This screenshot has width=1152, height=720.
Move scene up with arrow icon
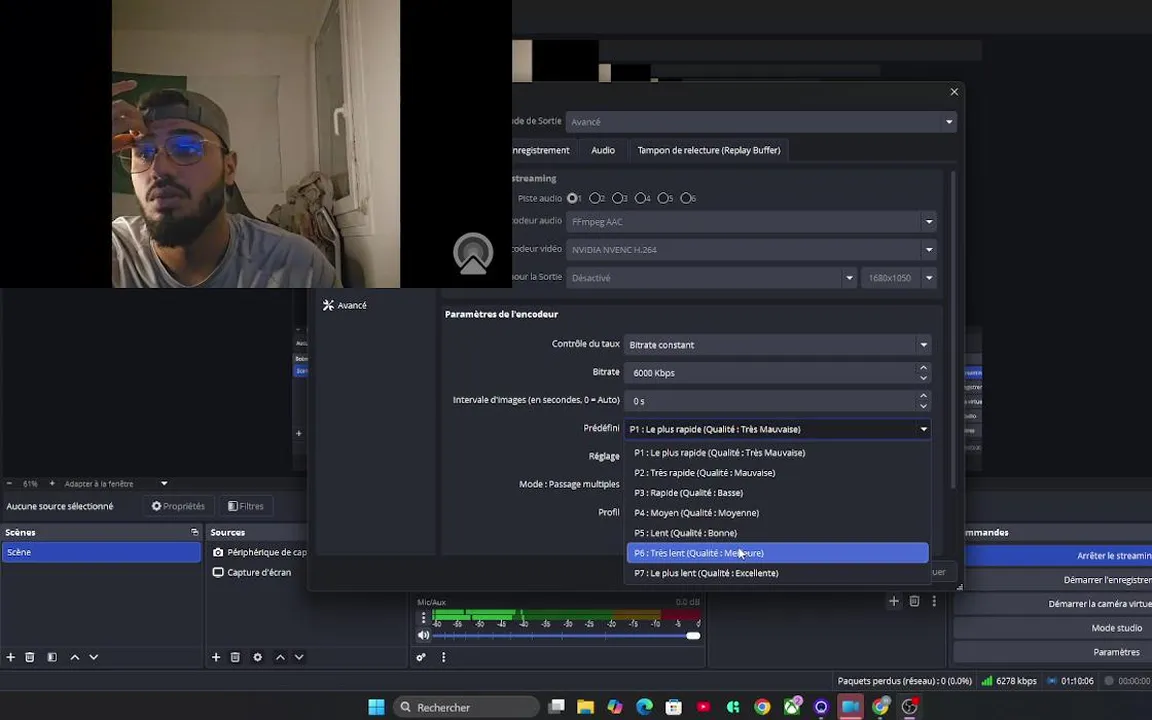[75, 658]
